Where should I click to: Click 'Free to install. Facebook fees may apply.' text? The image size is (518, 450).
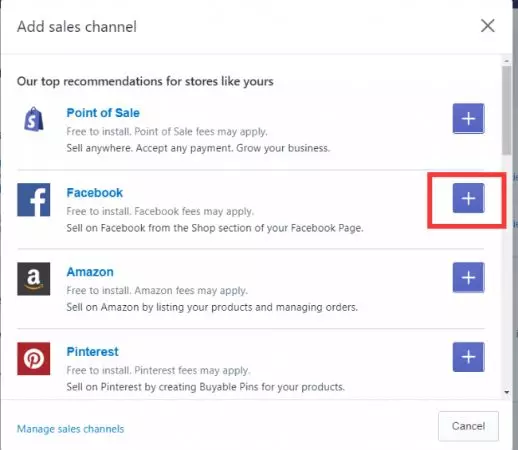[160, 211]
